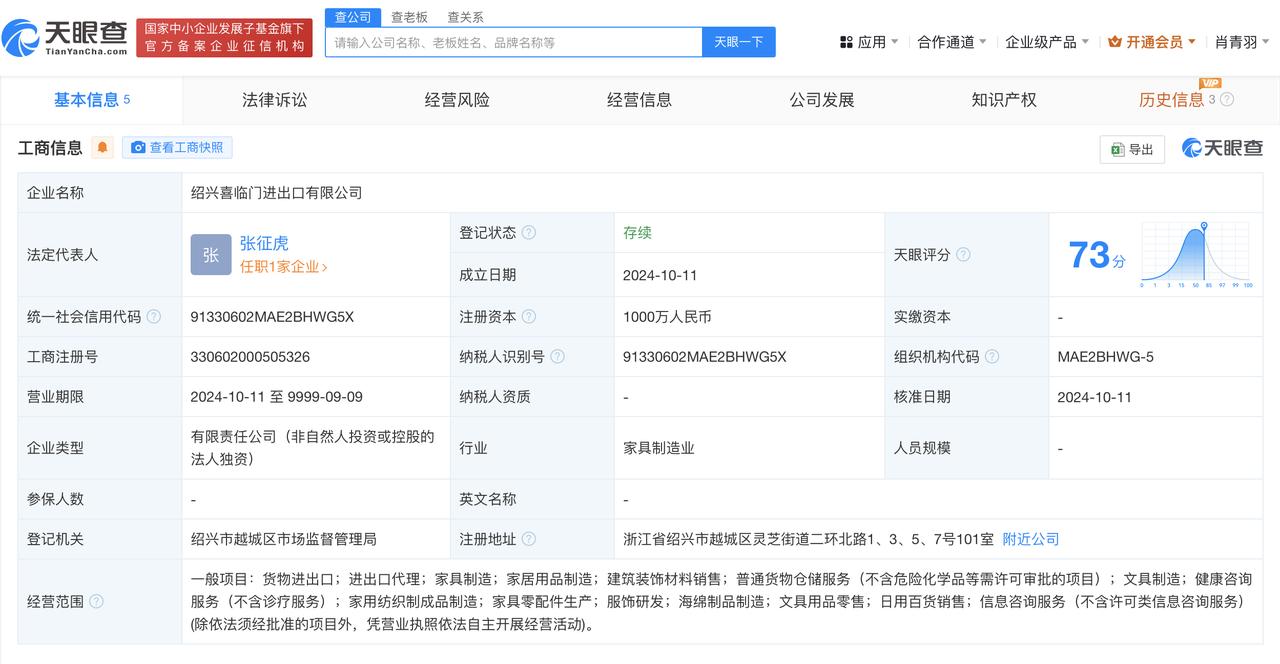This screenshot has width=1280, height=664.
Task: Select the 经营风险 tab
Action: (x=457, y=100)
